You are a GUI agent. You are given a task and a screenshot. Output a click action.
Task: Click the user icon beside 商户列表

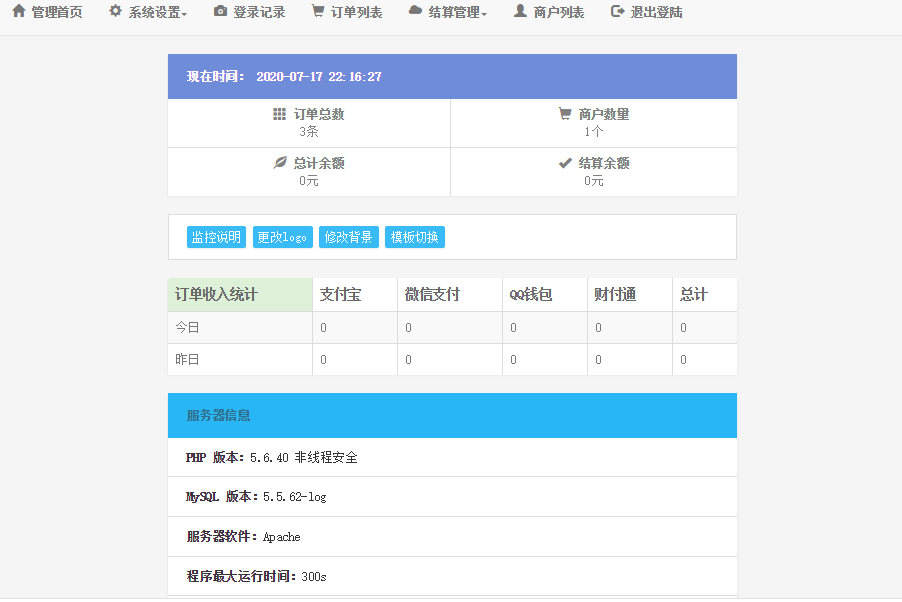520,12
